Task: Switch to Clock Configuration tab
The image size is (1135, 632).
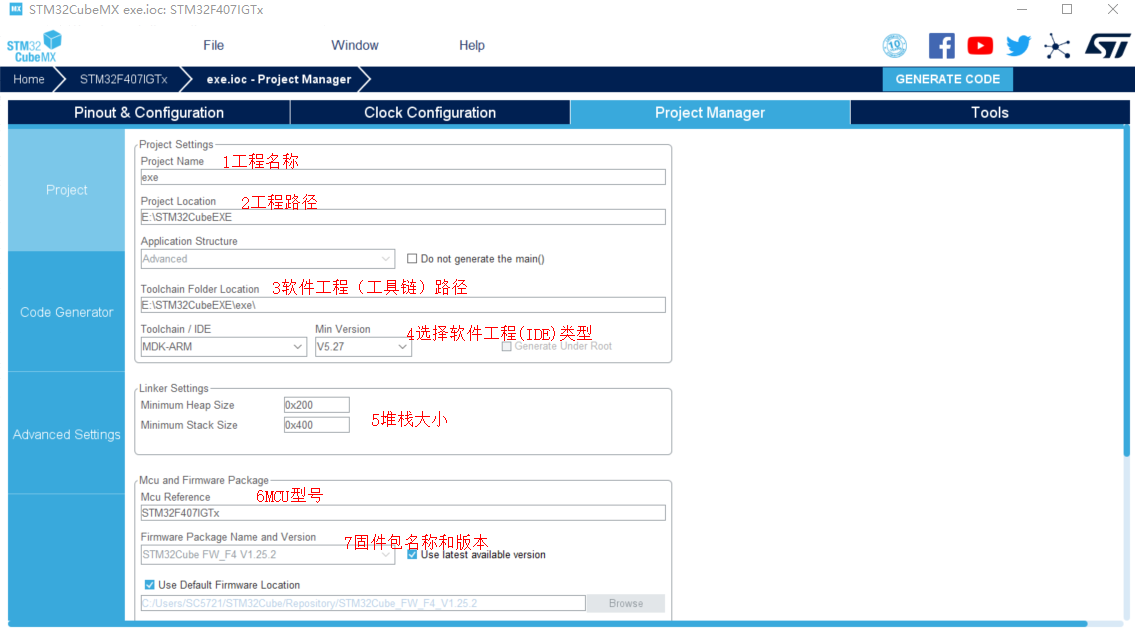Action: [430, 112]
